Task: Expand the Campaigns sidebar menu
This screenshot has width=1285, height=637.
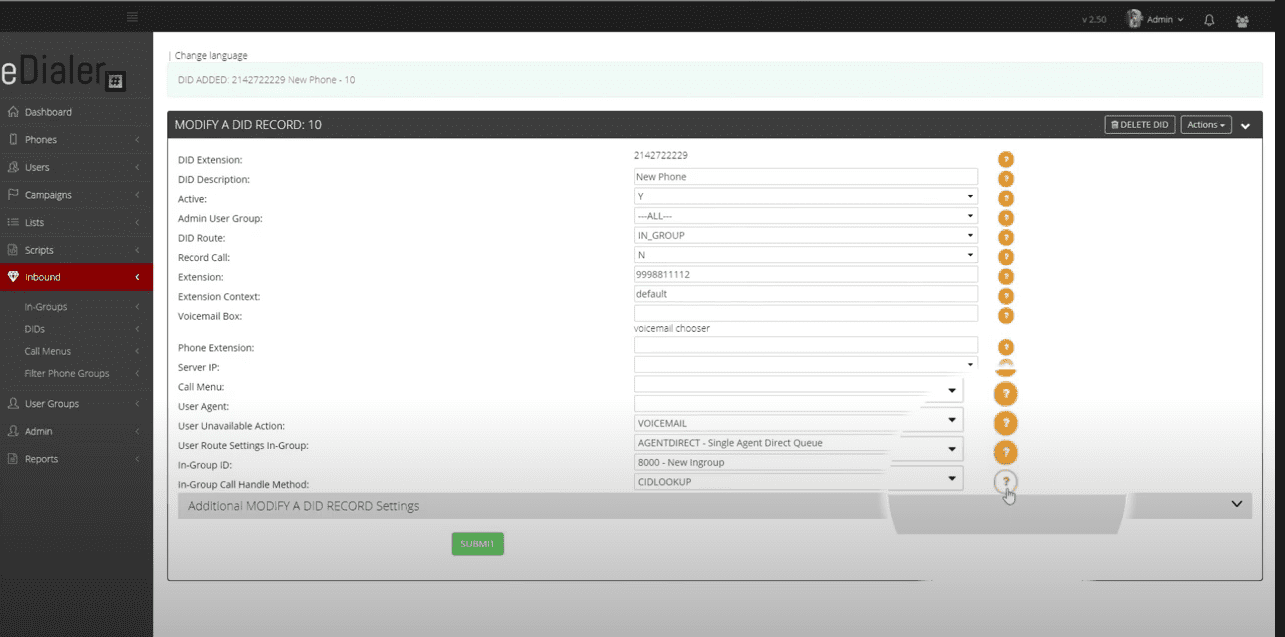Action: pos(76,194)
